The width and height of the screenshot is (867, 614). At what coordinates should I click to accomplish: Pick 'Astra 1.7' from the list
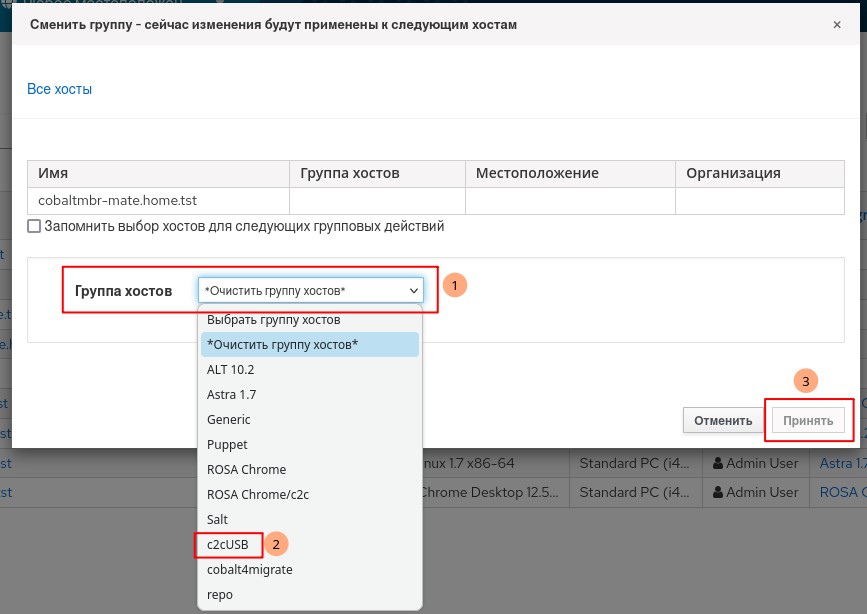click(231, 395)
